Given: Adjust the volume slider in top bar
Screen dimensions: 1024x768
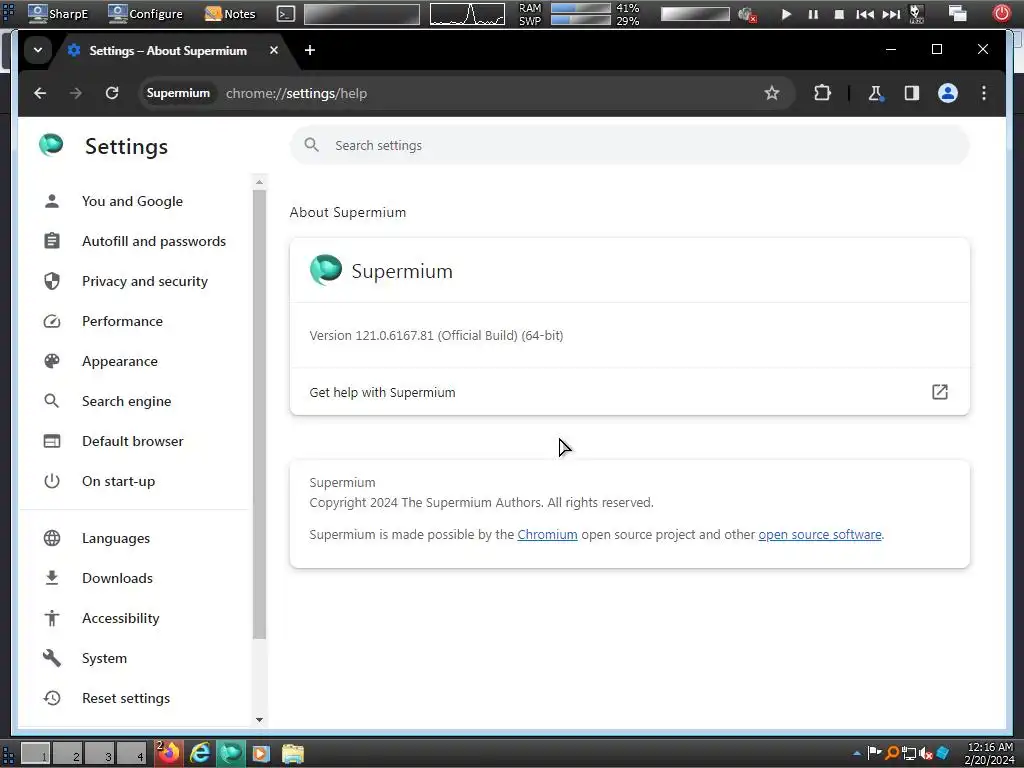Looking at the screenshot, I should point(695,14).
